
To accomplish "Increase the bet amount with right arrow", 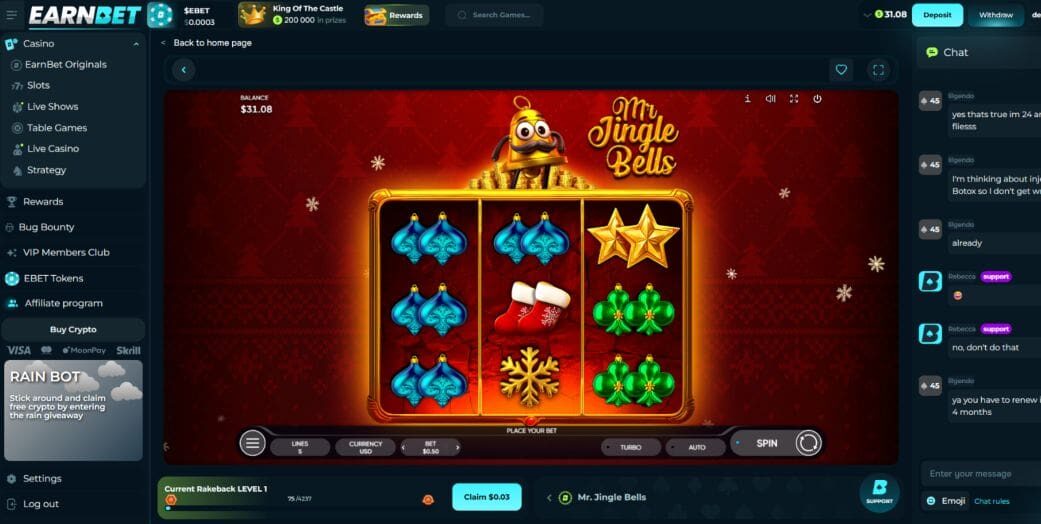I will [x=457, y=448].
